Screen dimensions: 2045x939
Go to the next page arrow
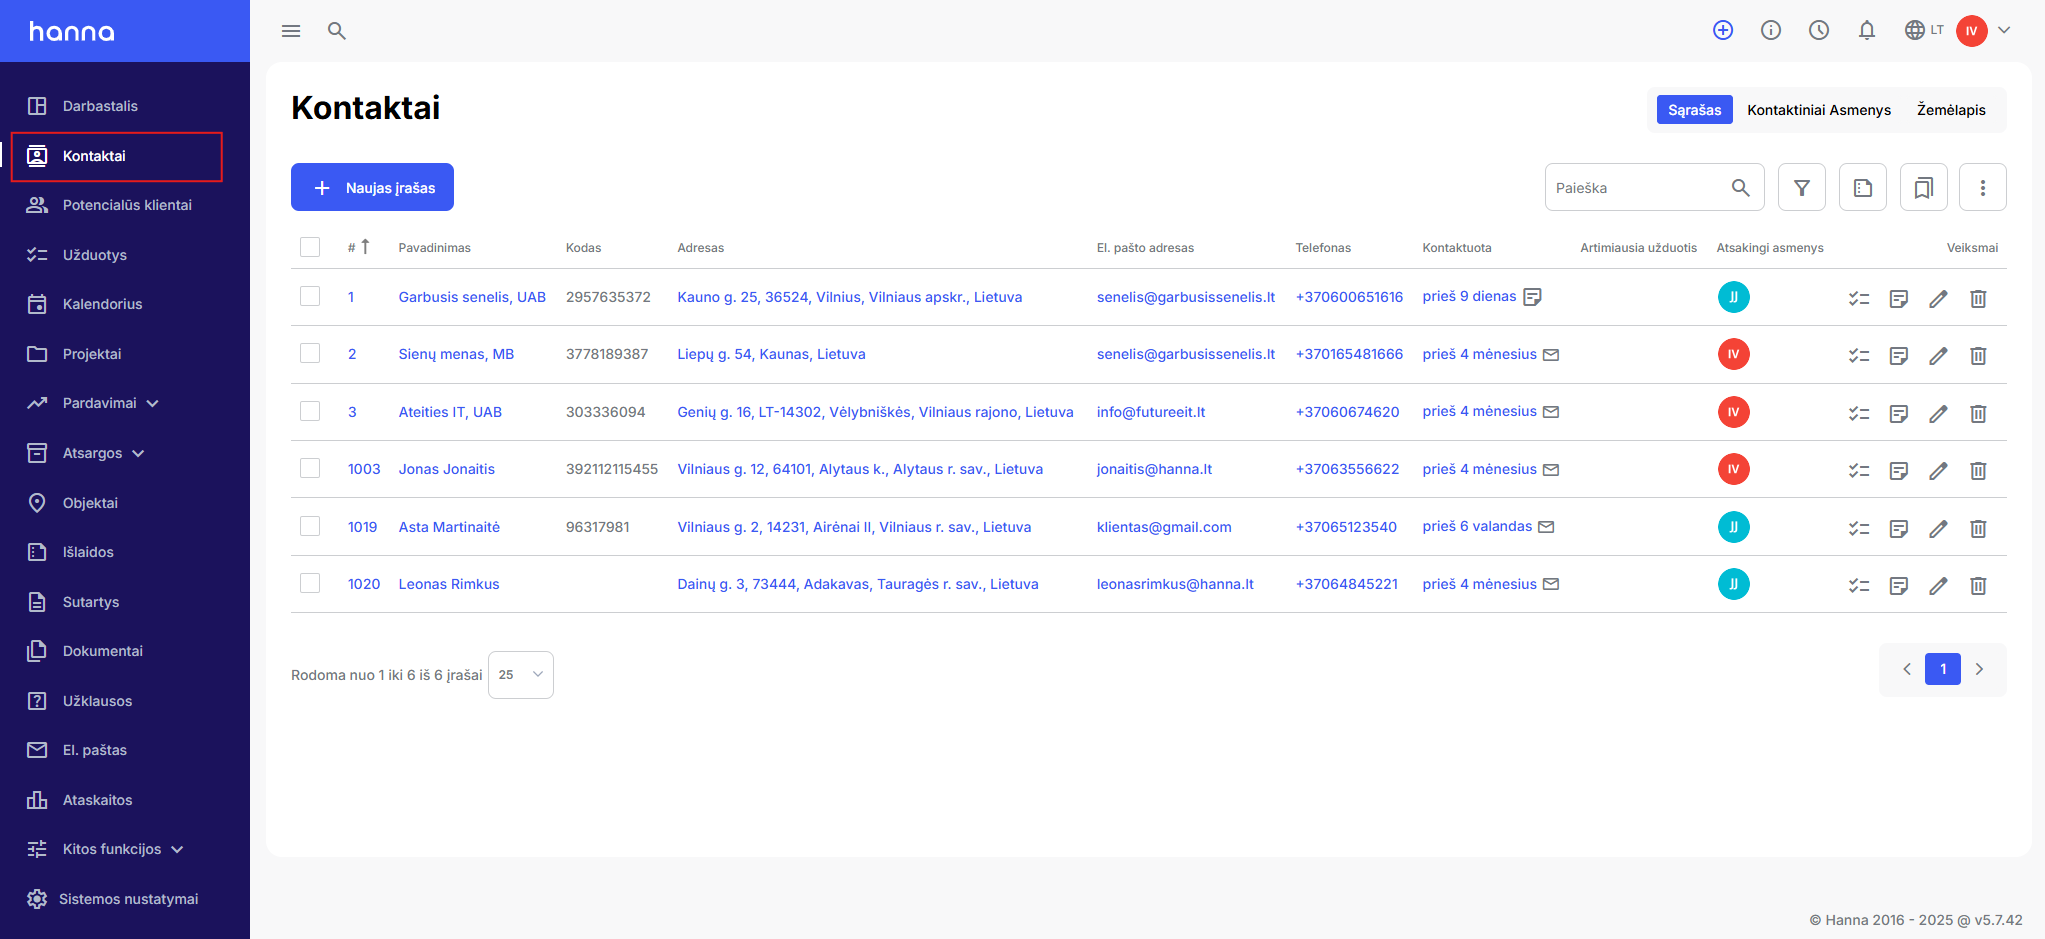click(1979, 669)
